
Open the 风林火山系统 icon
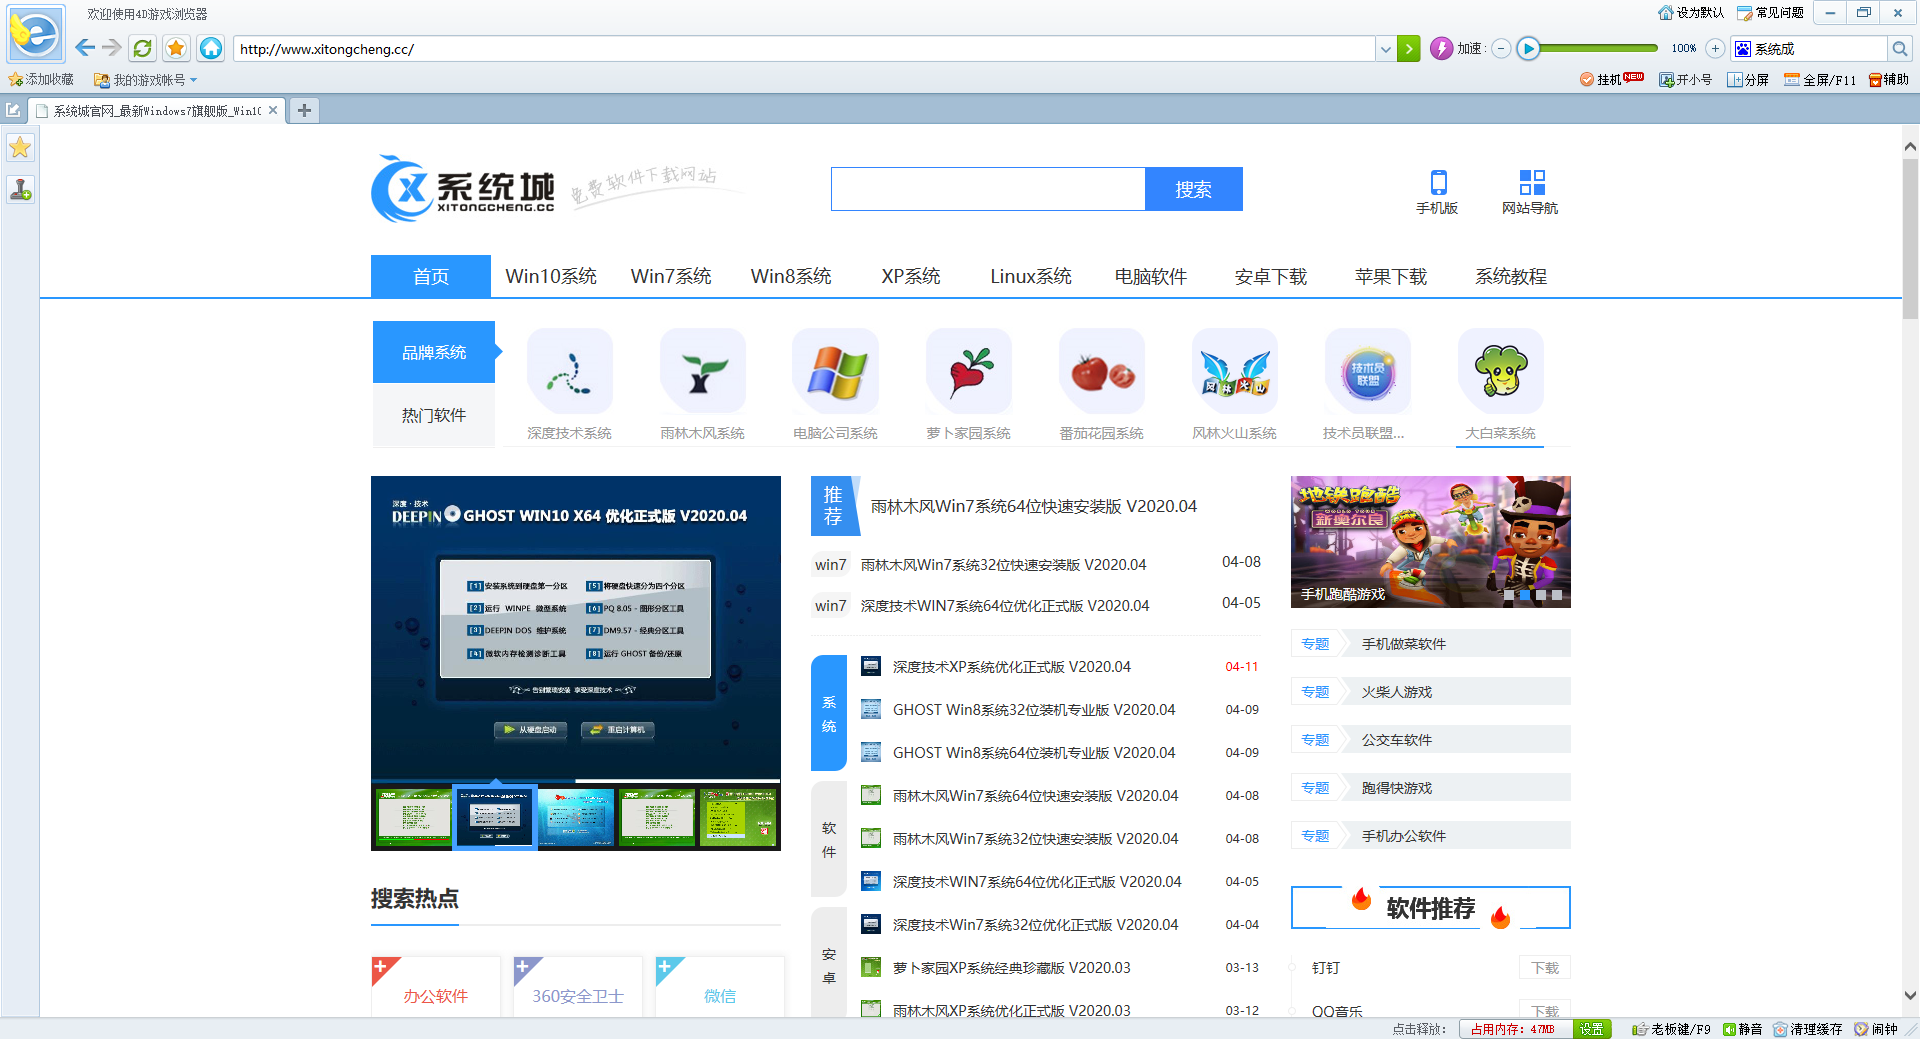point(1234,371)
